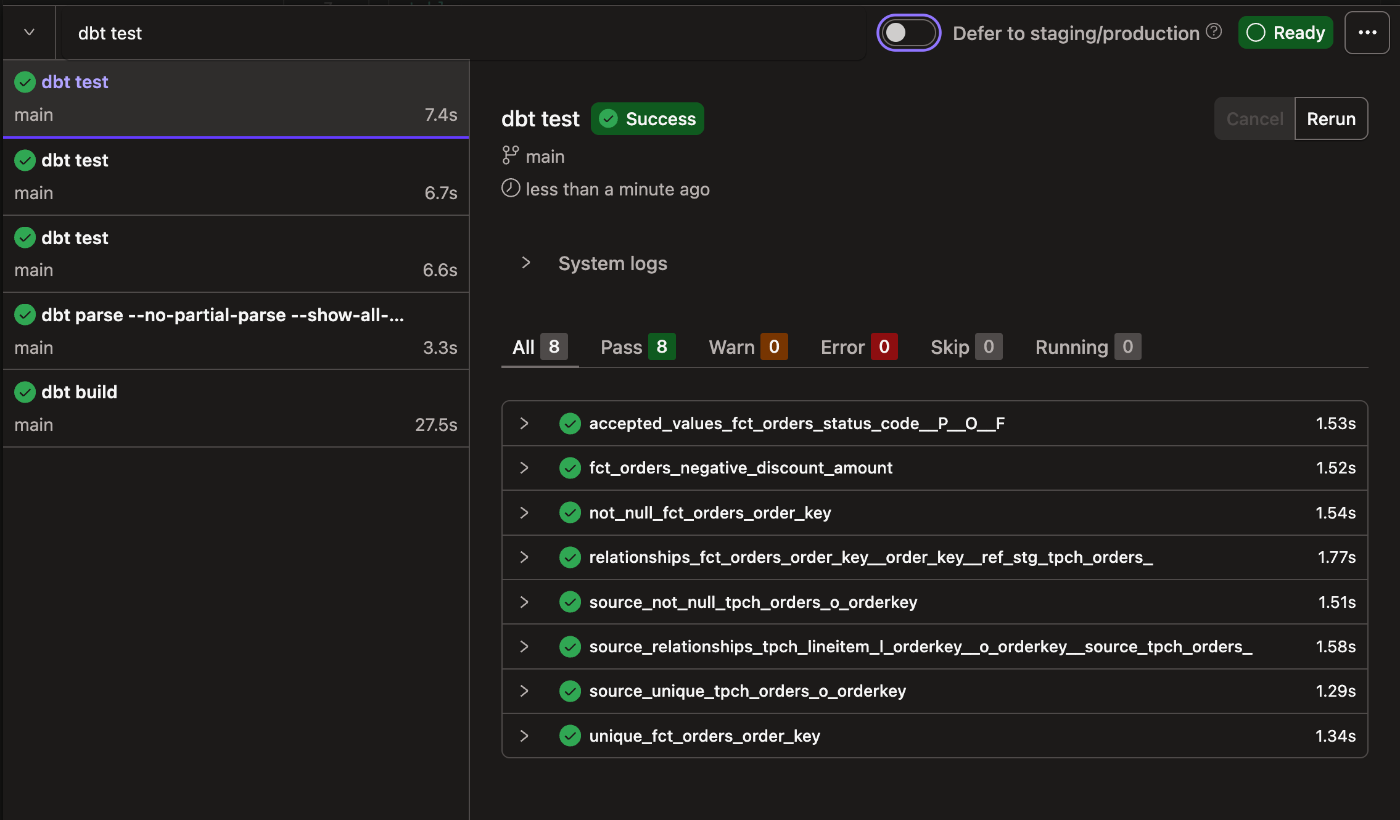Click the 1.29s duration value

tap(1336, 691)
